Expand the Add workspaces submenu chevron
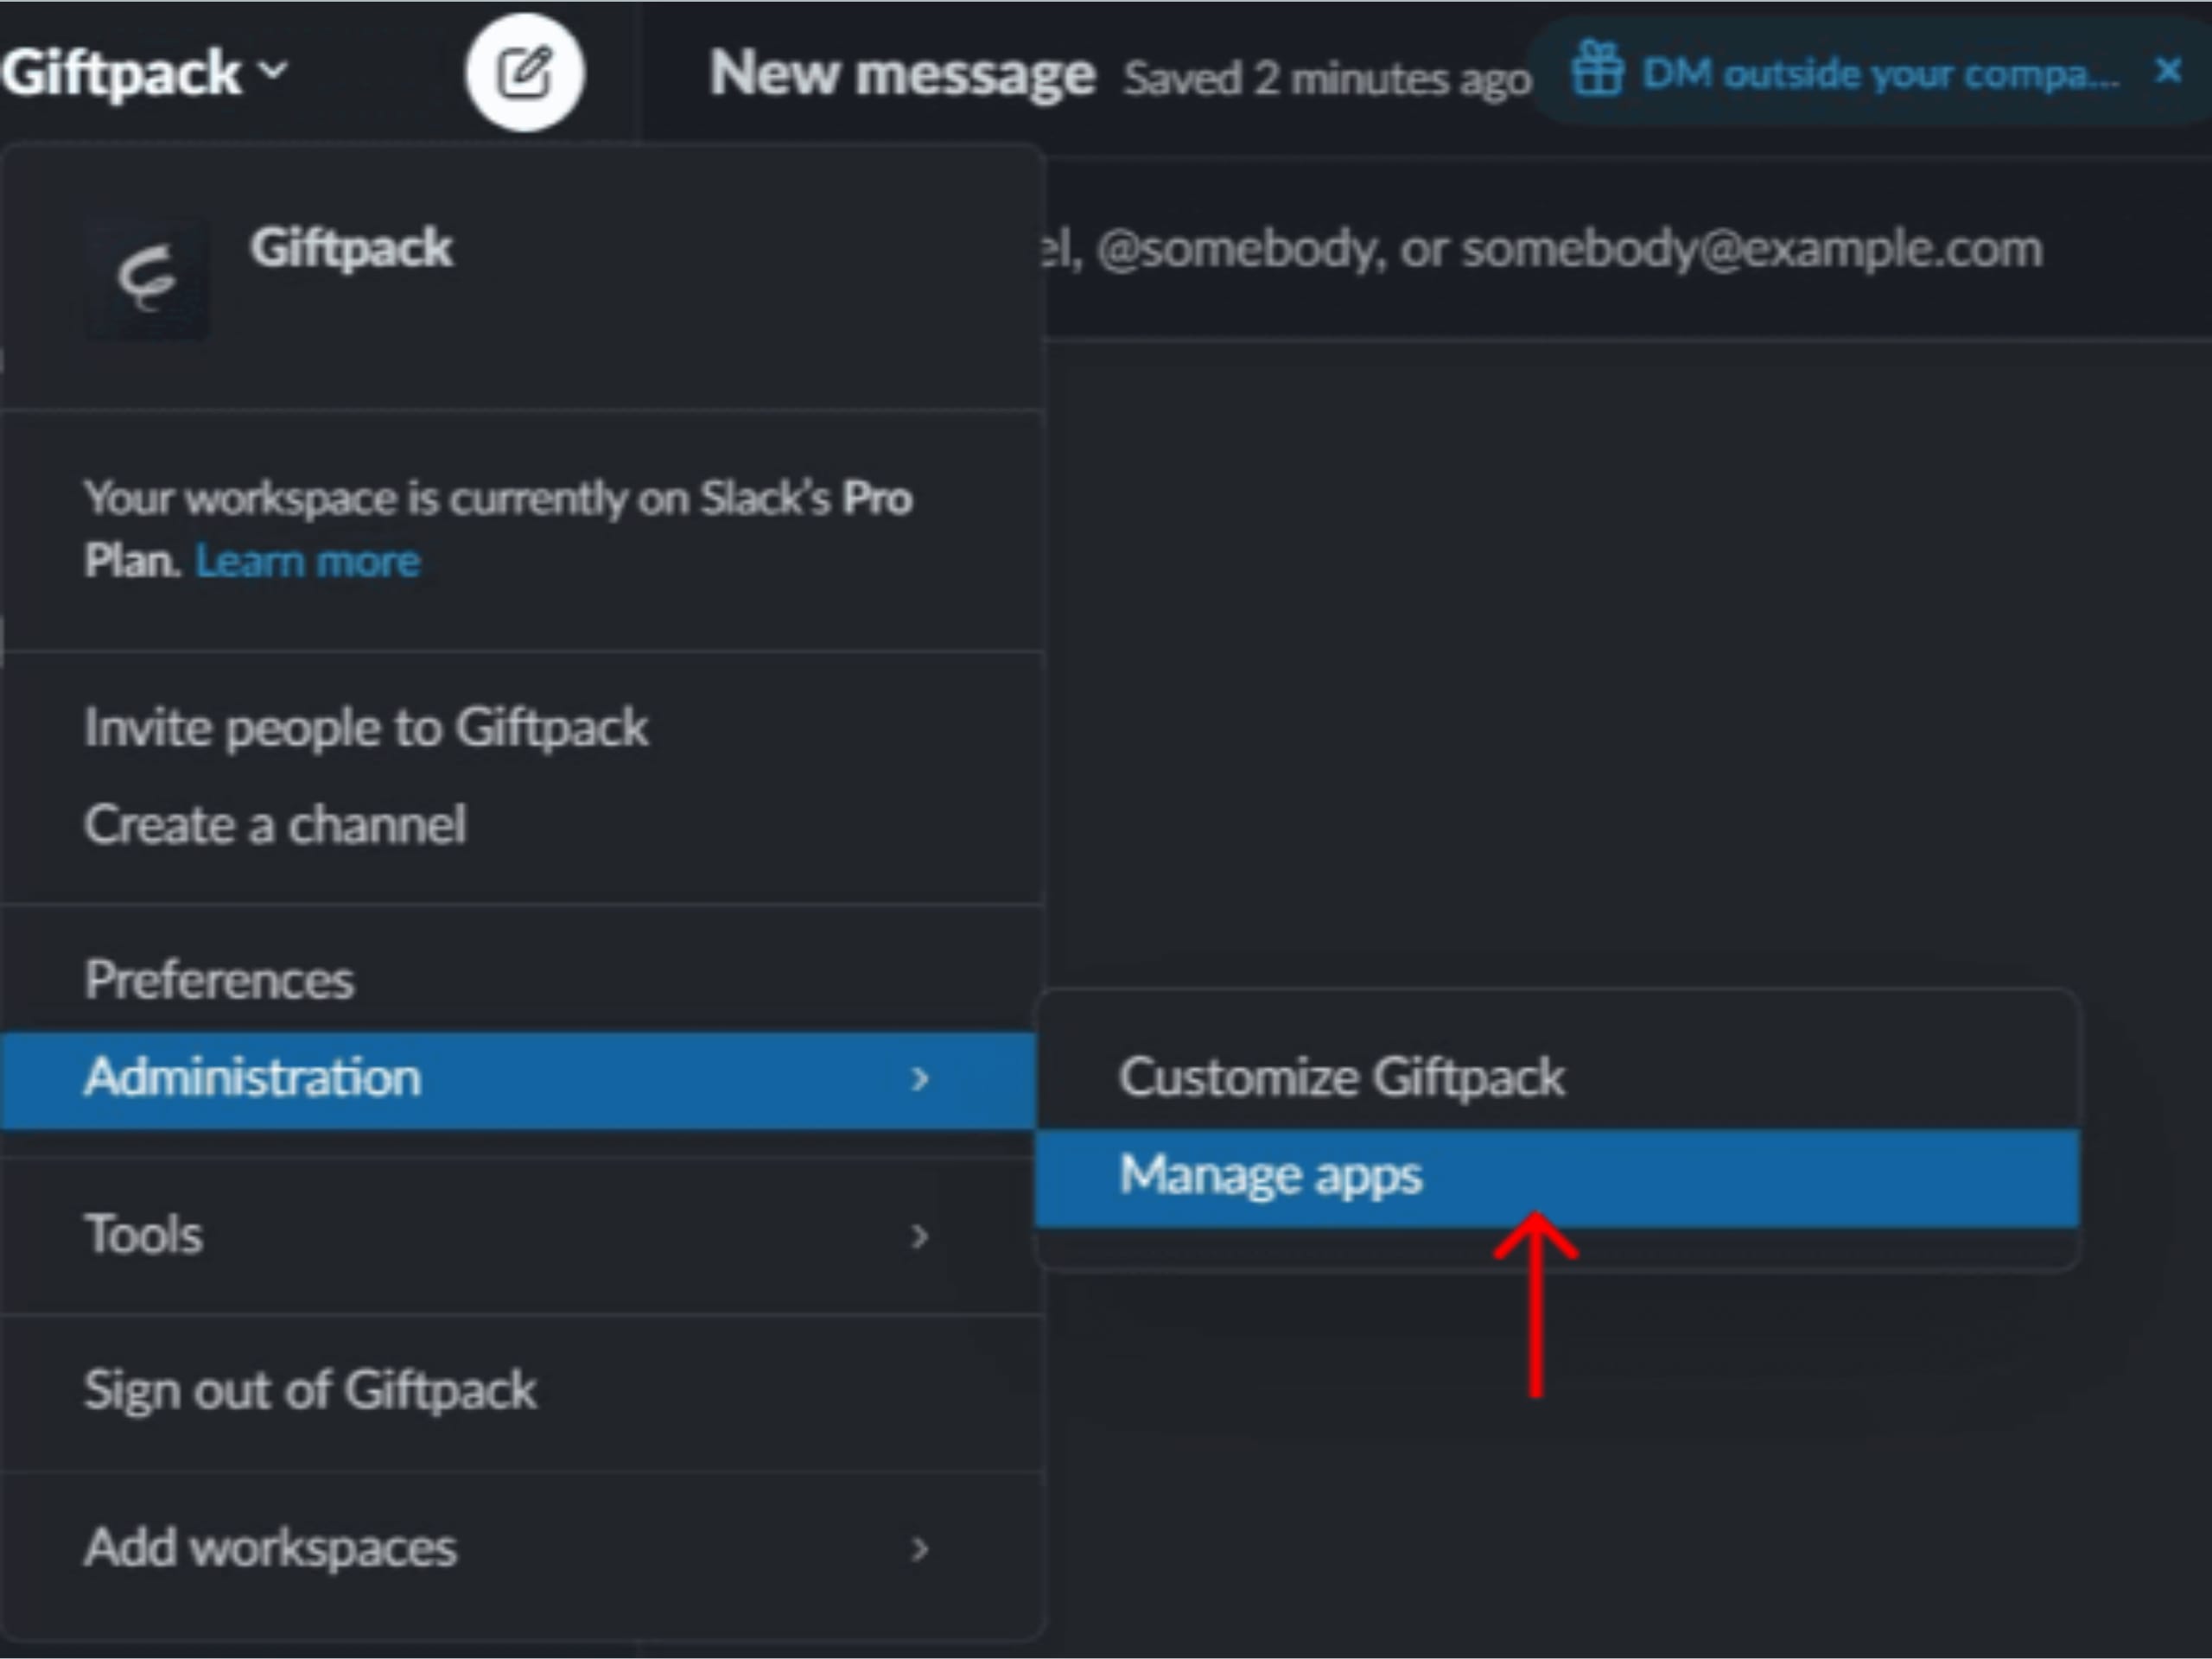This screenshot has width=2212, height=1659. (920, 1549)
